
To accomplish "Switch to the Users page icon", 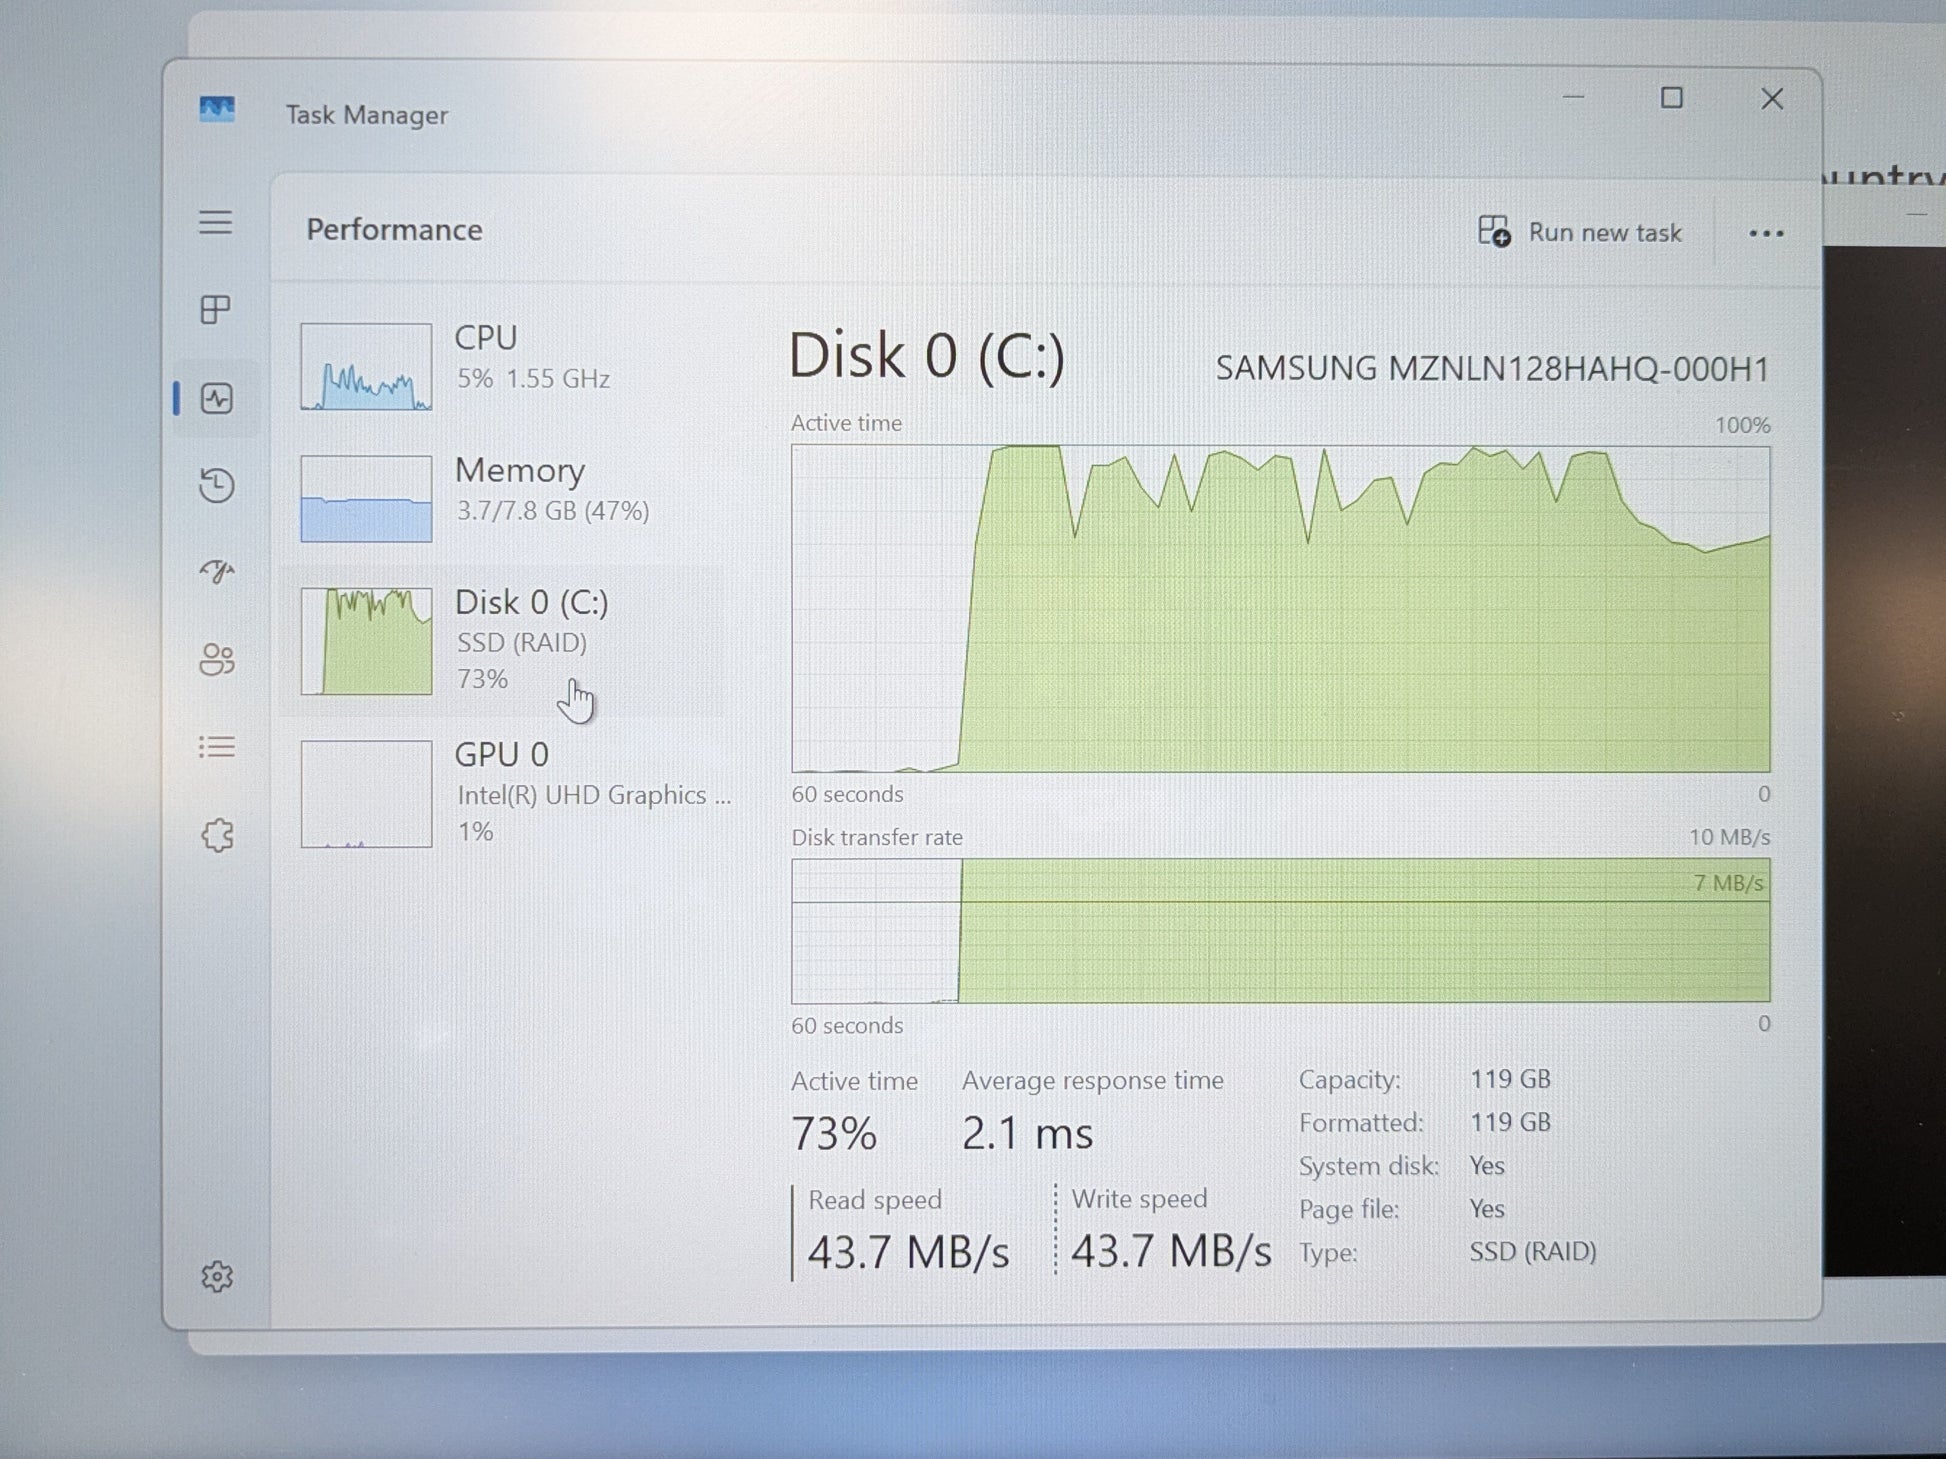I will point(217,659).
